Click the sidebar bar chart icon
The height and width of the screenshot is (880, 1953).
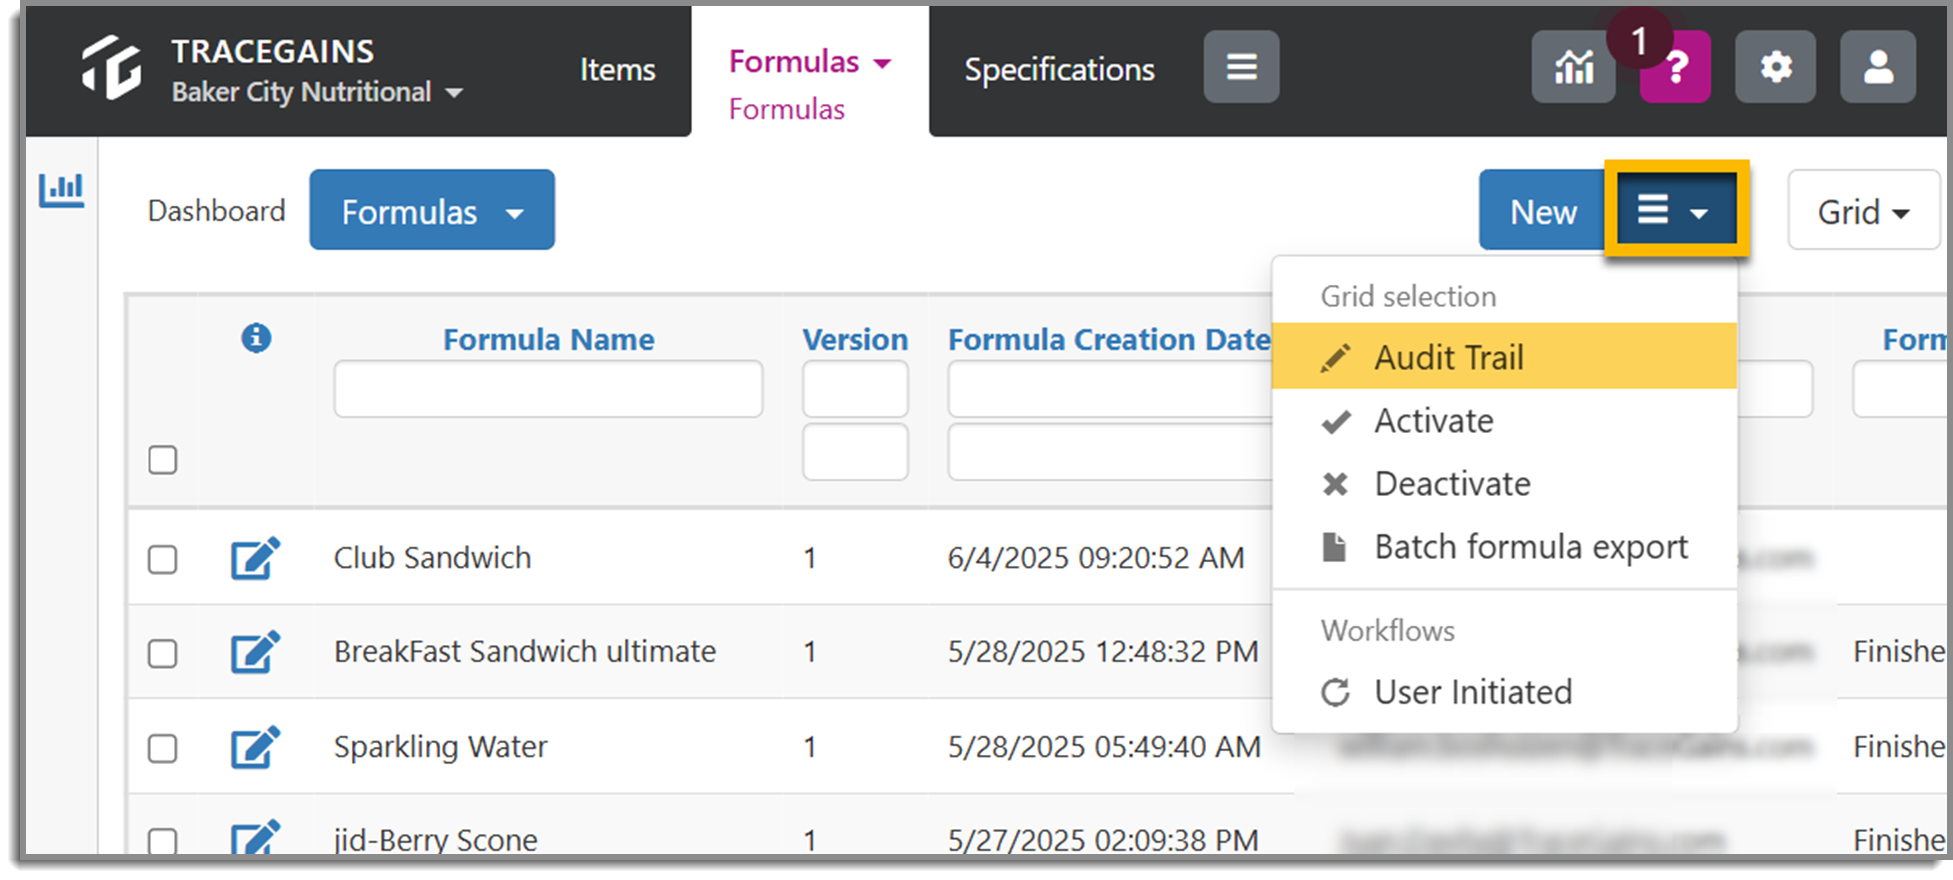coord(61,190)
